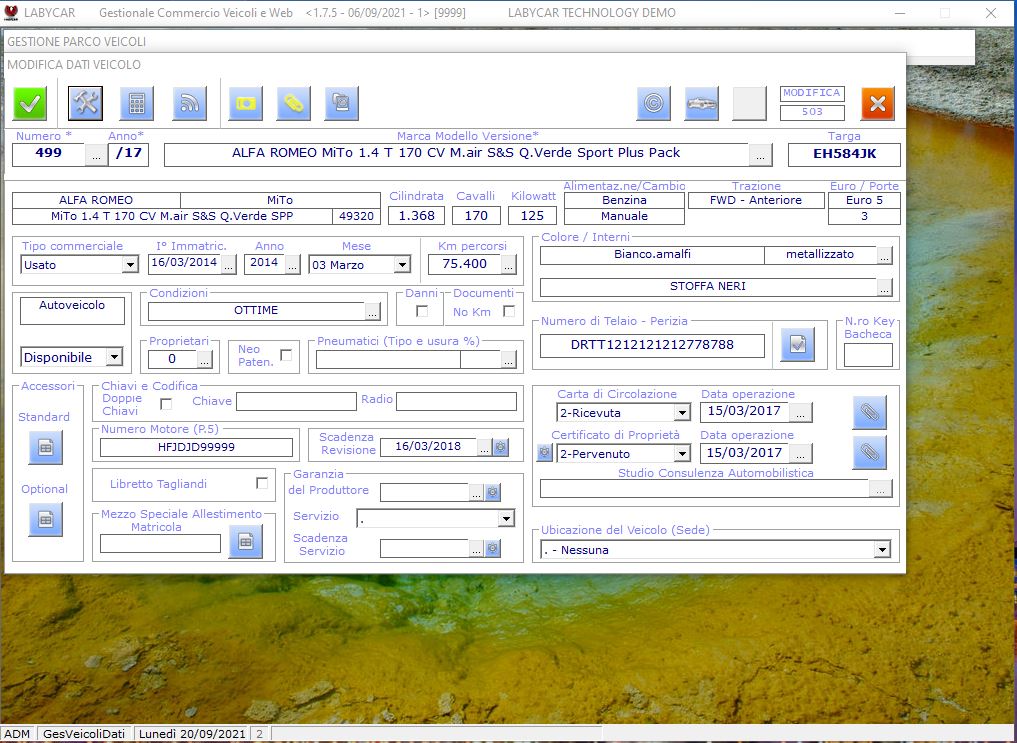Toggle the Neo Paten. checkbox
The width and height of the screenshot is (1017, 743).
pos(286,355)
